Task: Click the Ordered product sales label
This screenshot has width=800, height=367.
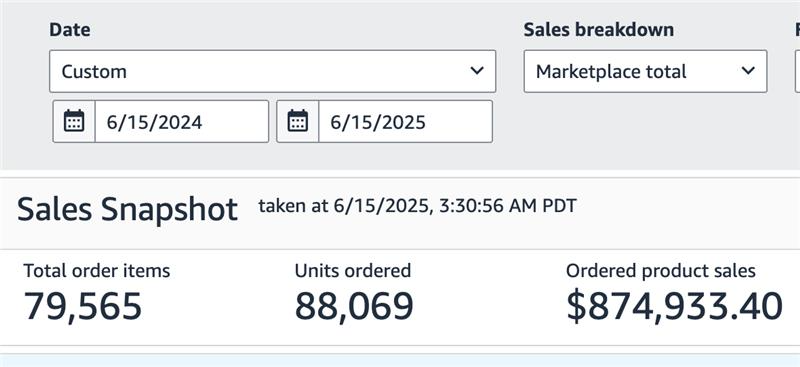Action: pos(661,271)
